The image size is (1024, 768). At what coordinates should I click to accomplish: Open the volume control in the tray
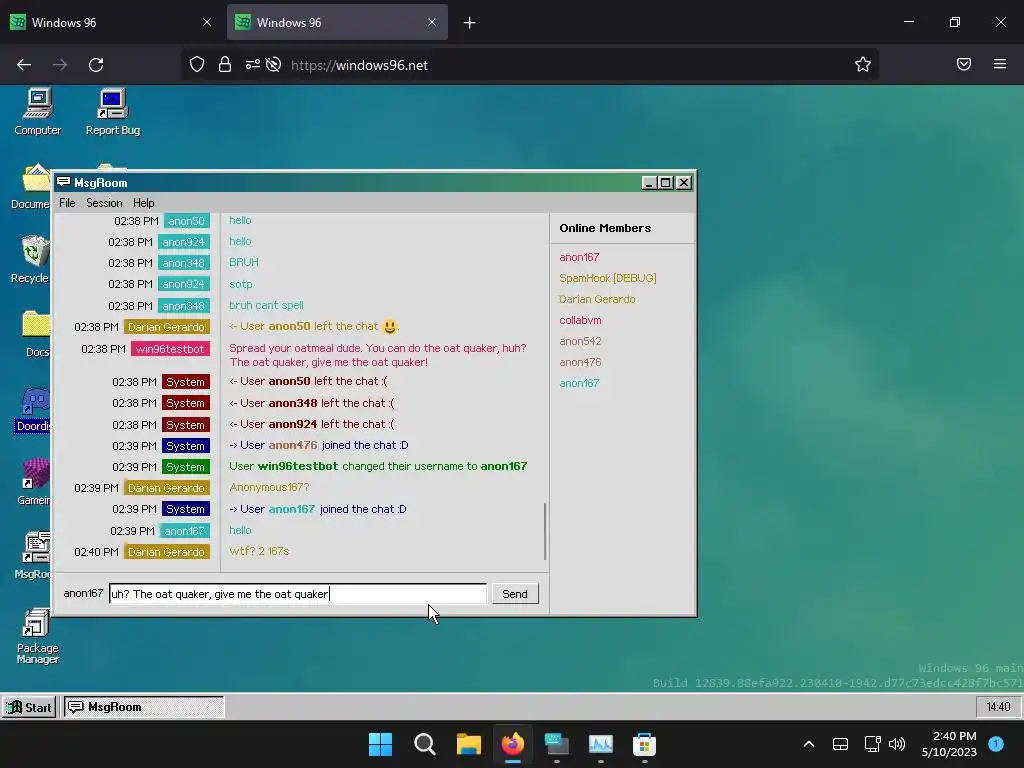coord(897,744)
